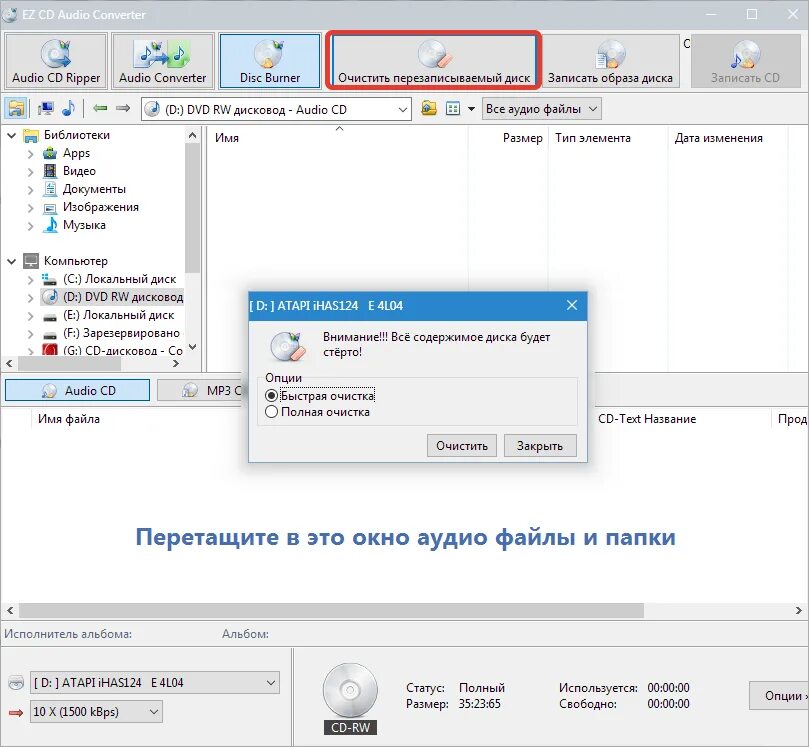The height and width of the screenshot is (747, 809).
Task: Click the view layout grid icon
Action: (453, 109)
